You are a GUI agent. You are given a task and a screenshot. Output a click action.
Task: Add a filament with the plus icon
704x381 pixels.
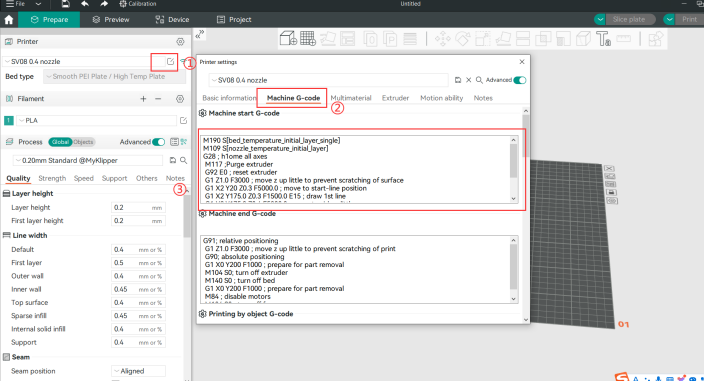143,99
